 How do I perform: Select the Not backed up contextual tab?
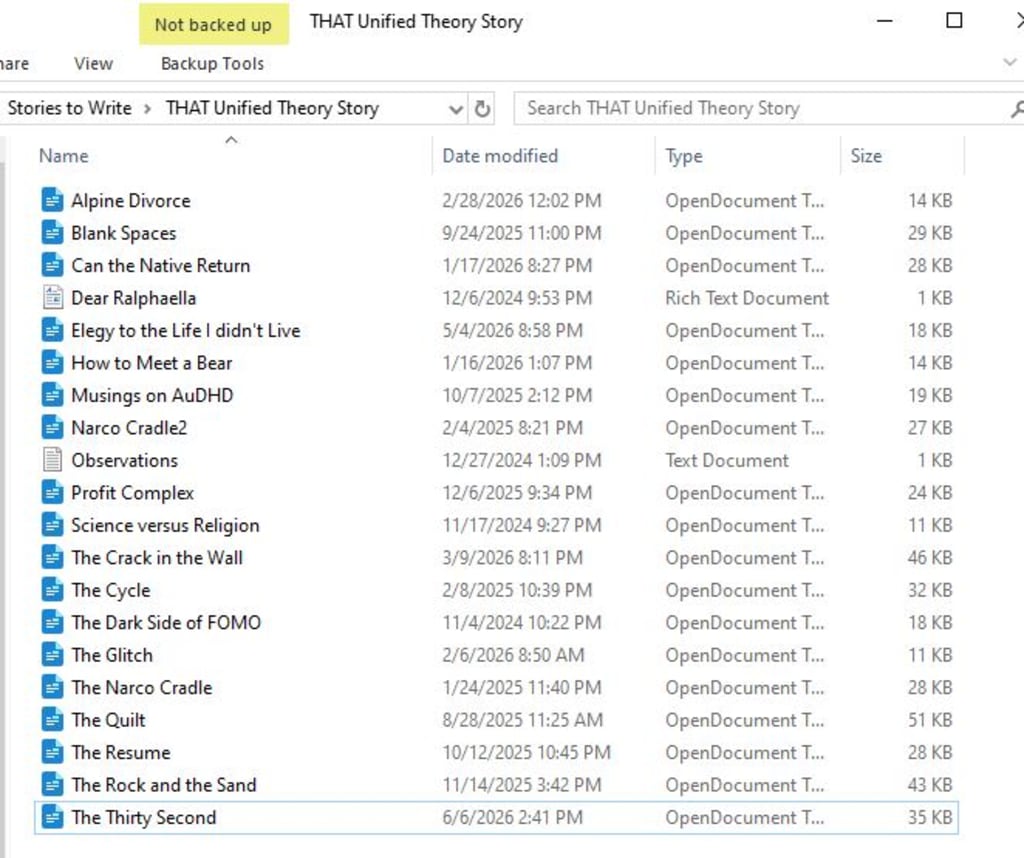214,25
